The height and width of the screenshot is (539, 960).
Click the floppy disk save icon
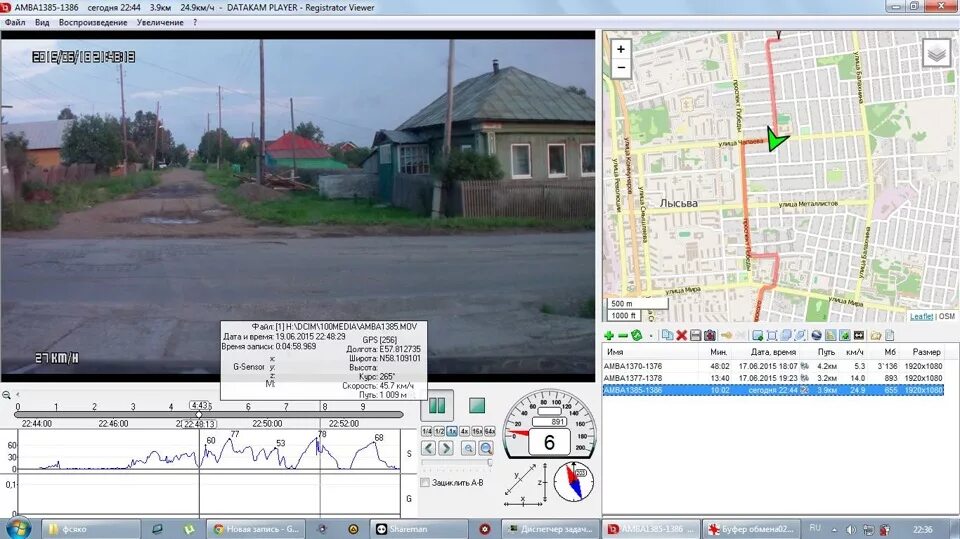[x=696, y=336]
